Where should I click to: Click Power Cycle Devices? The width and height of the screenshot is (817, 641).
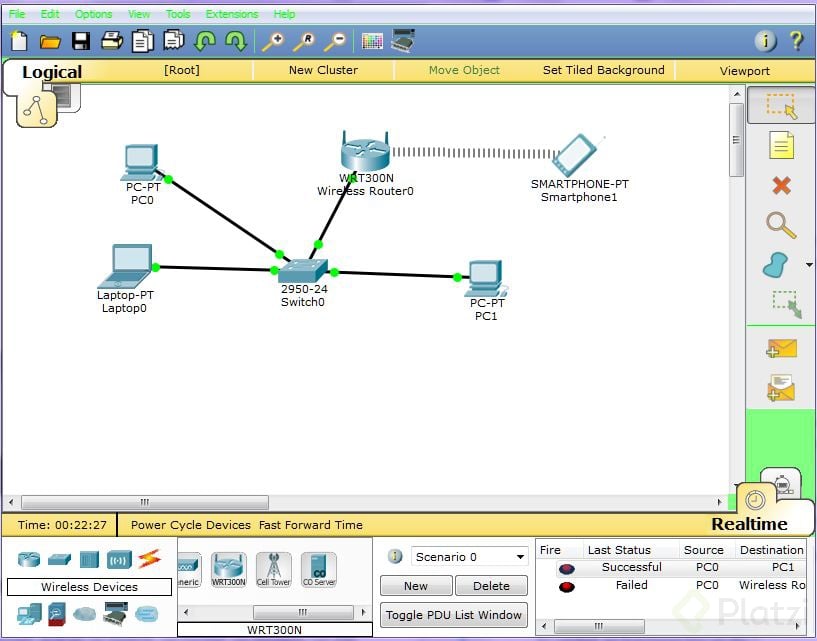coord(191,525)
